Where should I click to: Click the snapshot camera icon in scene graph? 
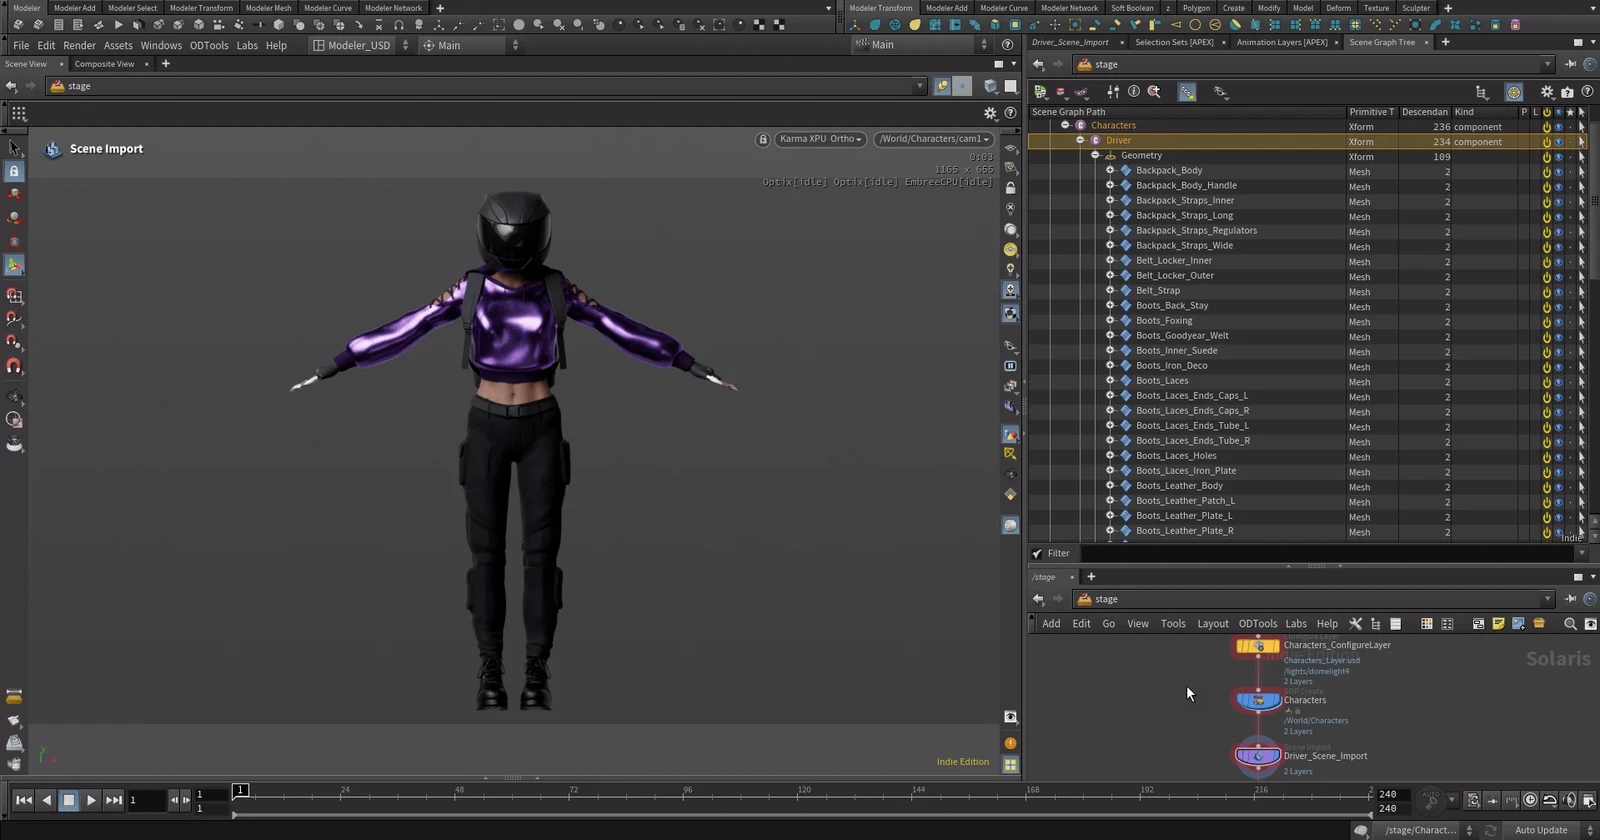[1567, 92]
